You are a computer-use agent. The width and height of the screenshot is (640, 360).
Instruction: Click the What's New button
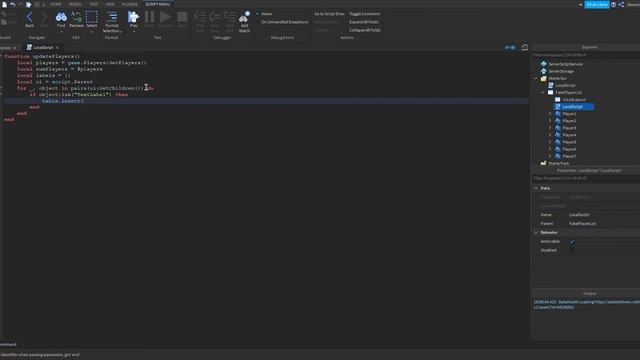coord(597,4)
